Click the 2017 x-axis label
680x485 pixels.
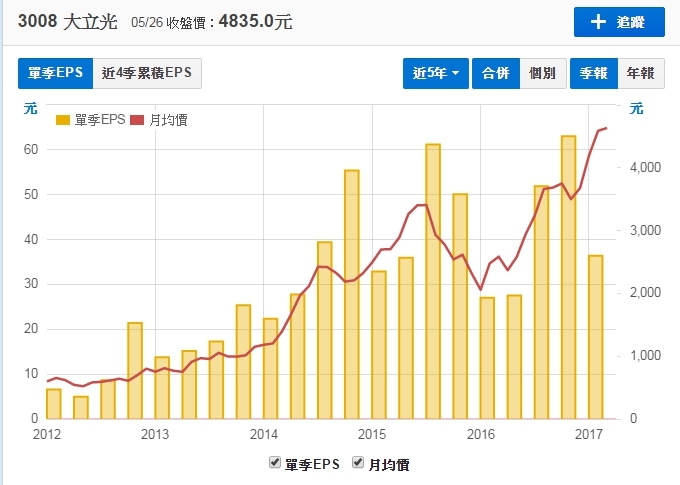coord(589,434)
